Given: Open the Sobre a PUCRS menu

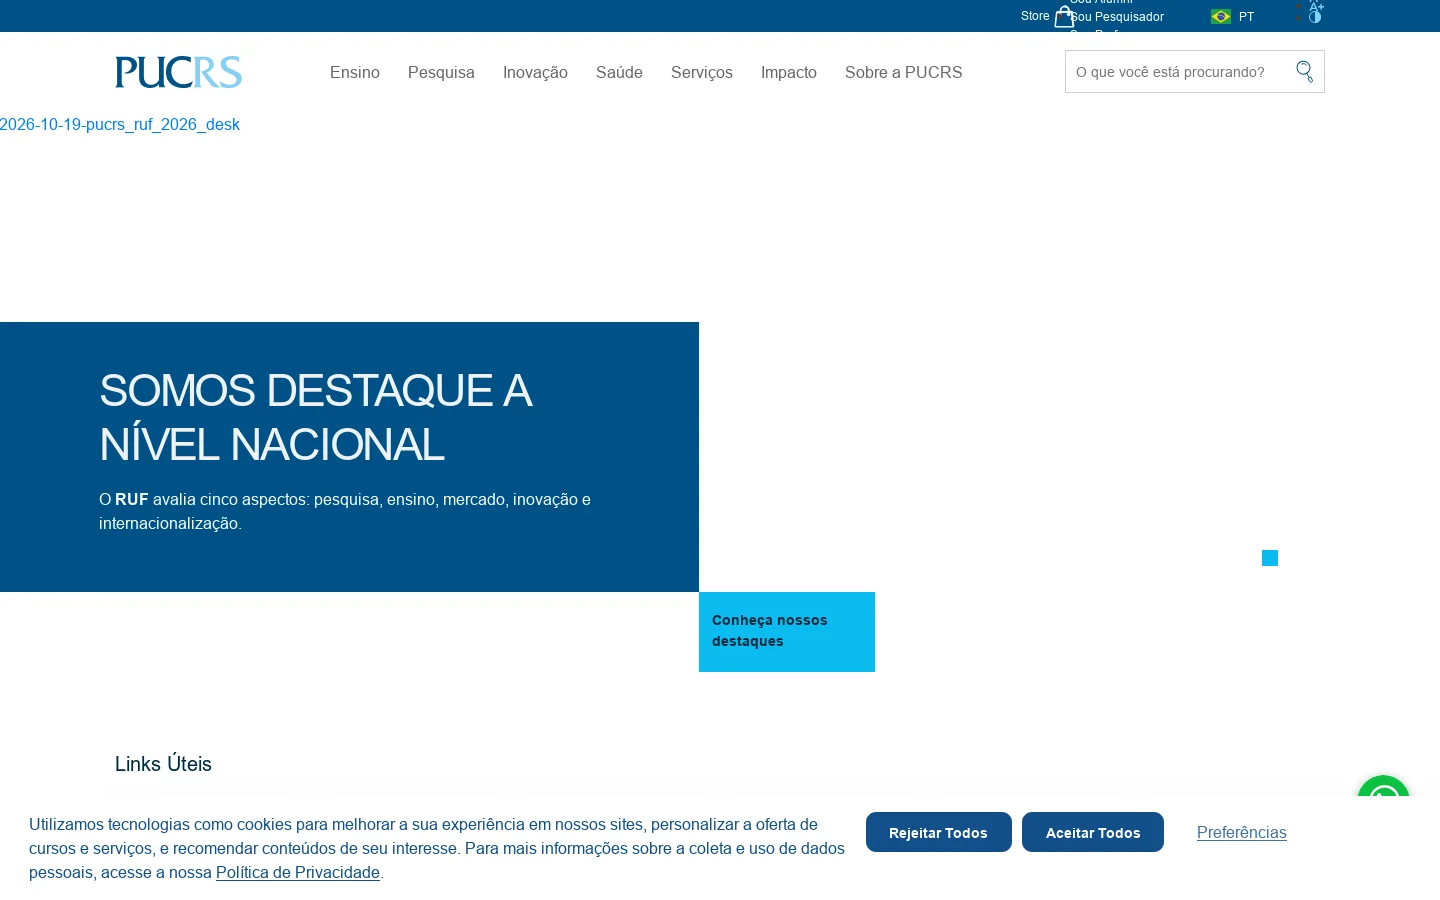Looking at the screenshot, I should pyautogui.click(x=904, y=72).
